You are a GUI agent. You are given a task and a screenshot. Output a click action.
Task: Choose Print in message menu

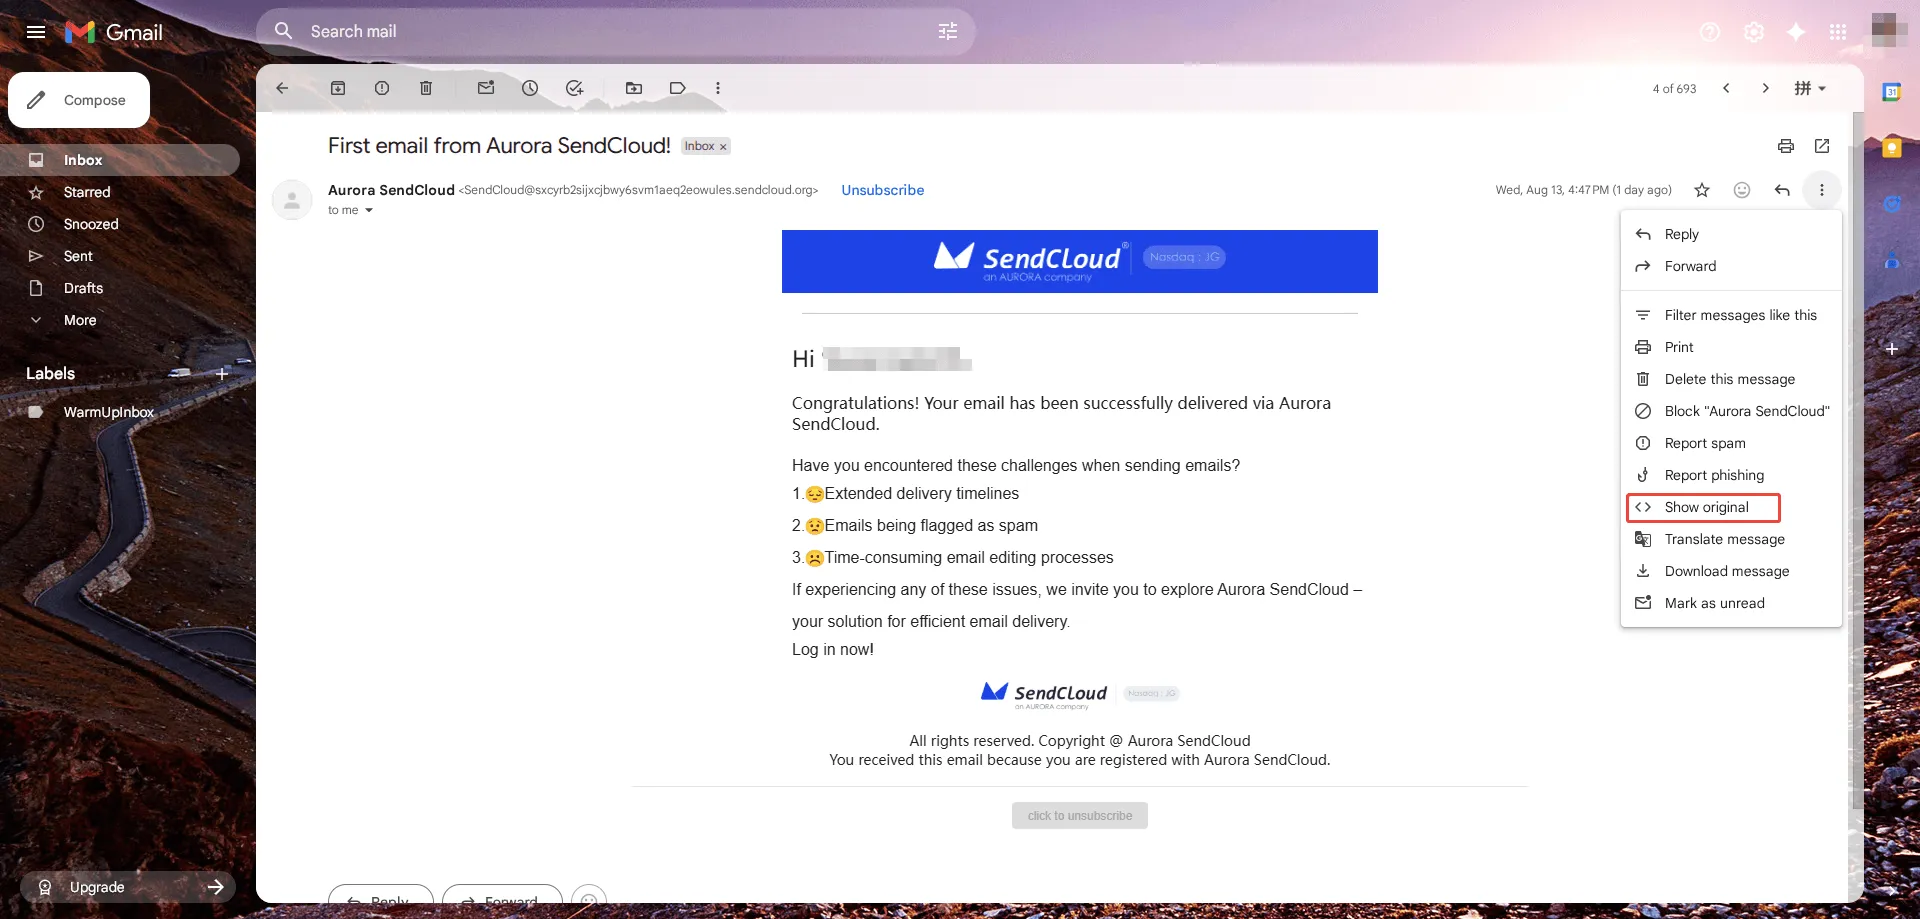coord(1731,347)
